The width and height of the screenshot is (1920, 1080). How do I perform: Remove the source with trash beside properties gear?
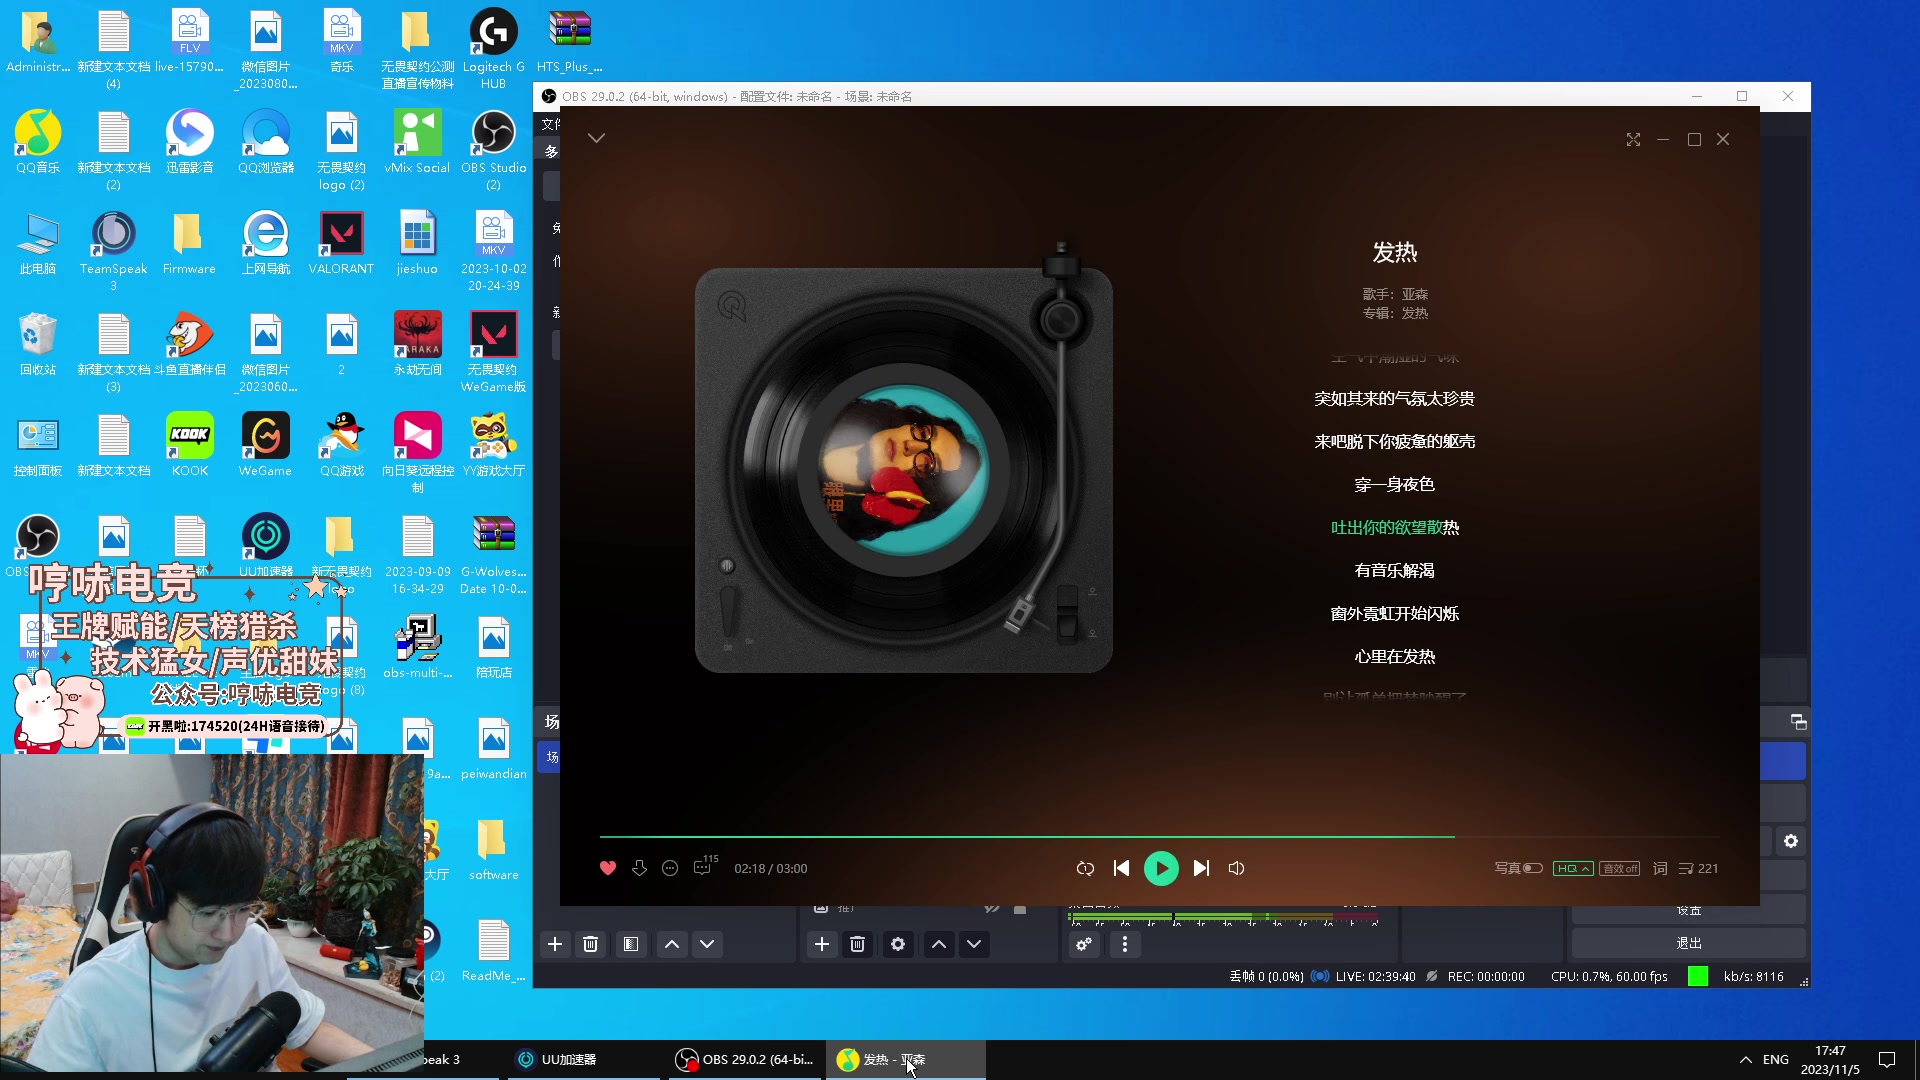point(858,944)
